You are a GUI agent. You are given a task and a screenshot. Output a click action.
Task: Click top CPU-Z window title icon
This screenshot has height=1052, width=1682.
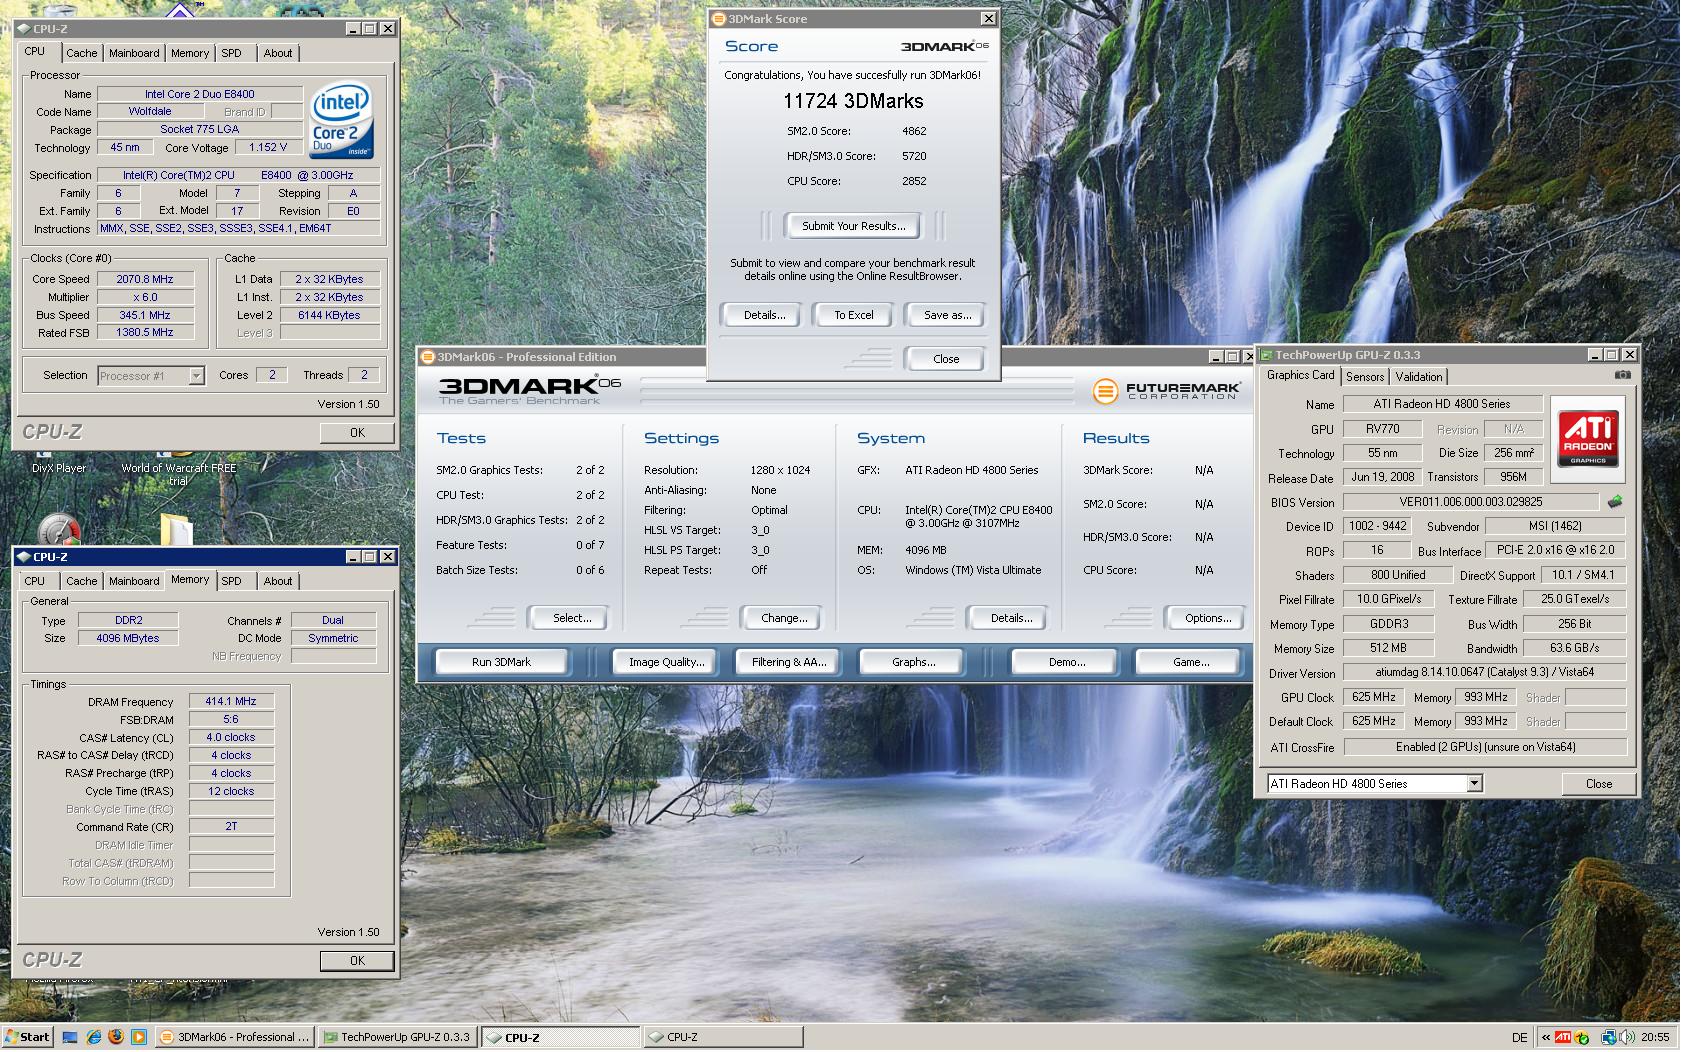click(x=25, y=29)
